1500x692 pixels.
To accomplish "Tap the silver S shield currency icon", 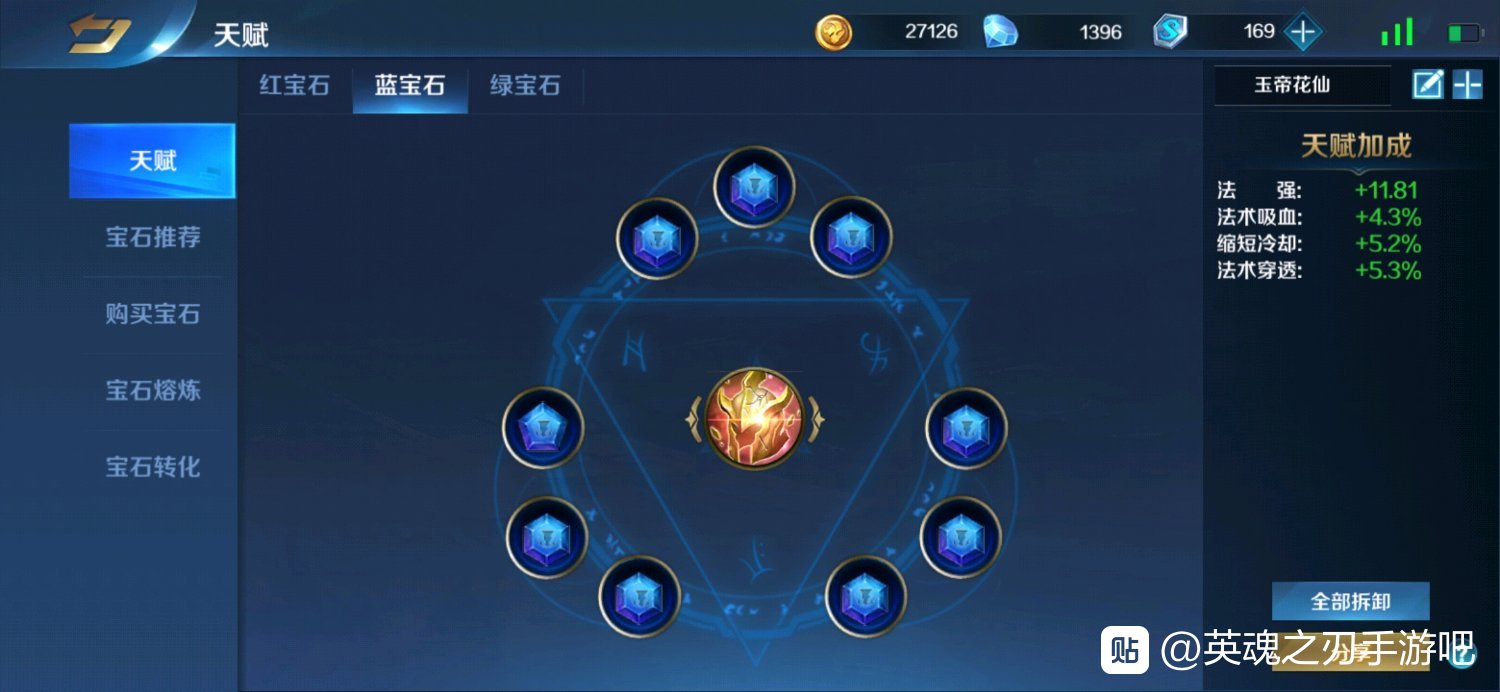I will click(x=1169, y=32).
